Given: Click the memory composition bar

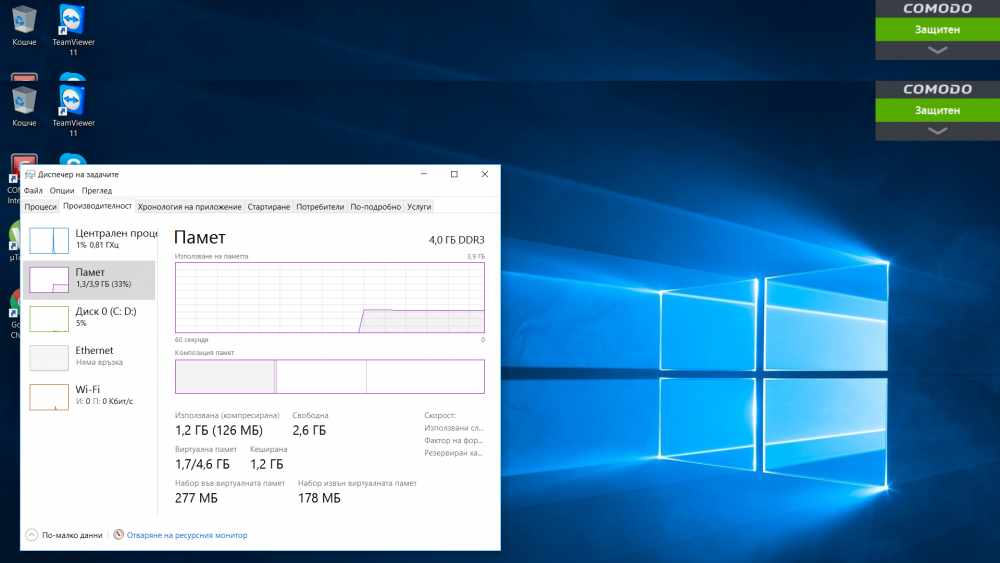Looking at the screenshot, I should 330,376.
